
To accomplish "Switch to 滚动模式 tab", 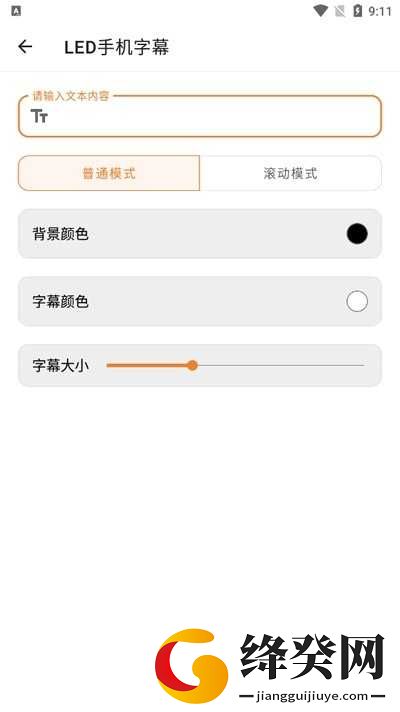I will pyautogui.click(x=291, y=173).
